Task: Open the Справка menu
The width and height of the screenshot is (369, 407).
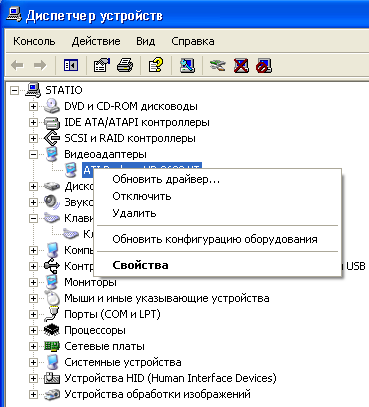Action: click(193, 41)
